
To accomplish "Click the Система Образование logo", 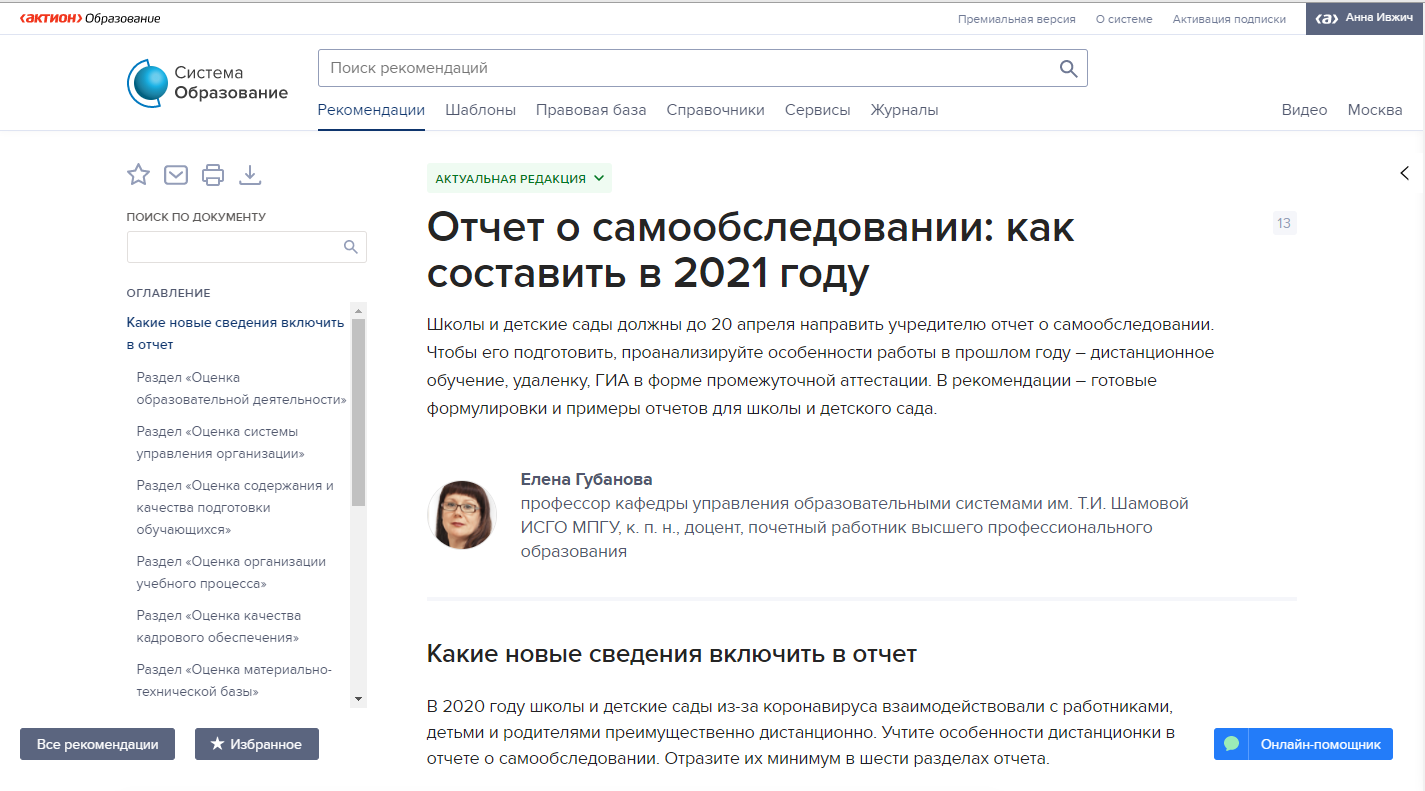I will (x=207, y=83).
